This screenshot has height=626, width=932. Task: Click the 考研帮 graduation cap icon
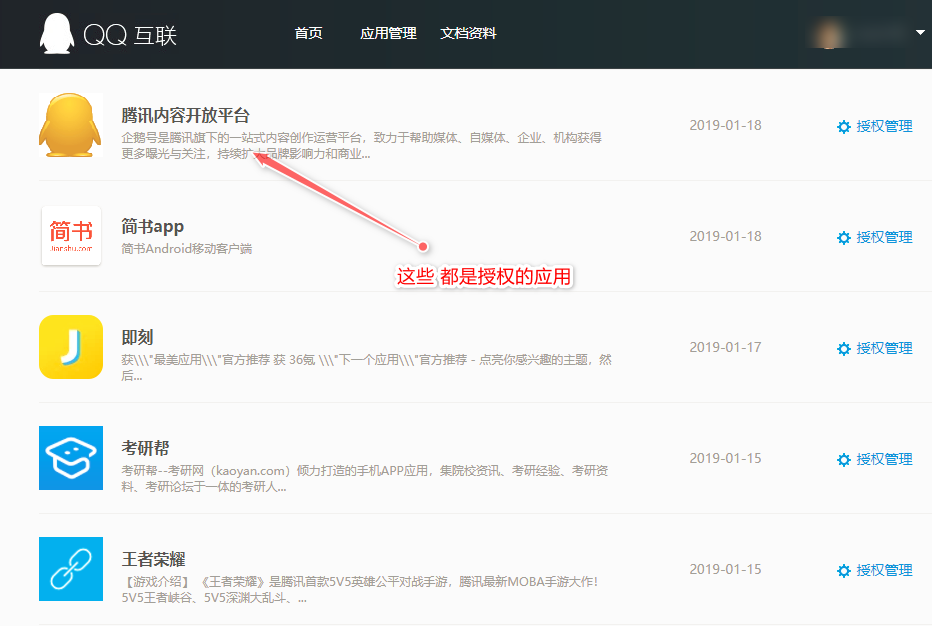click(x=70, y=458)
